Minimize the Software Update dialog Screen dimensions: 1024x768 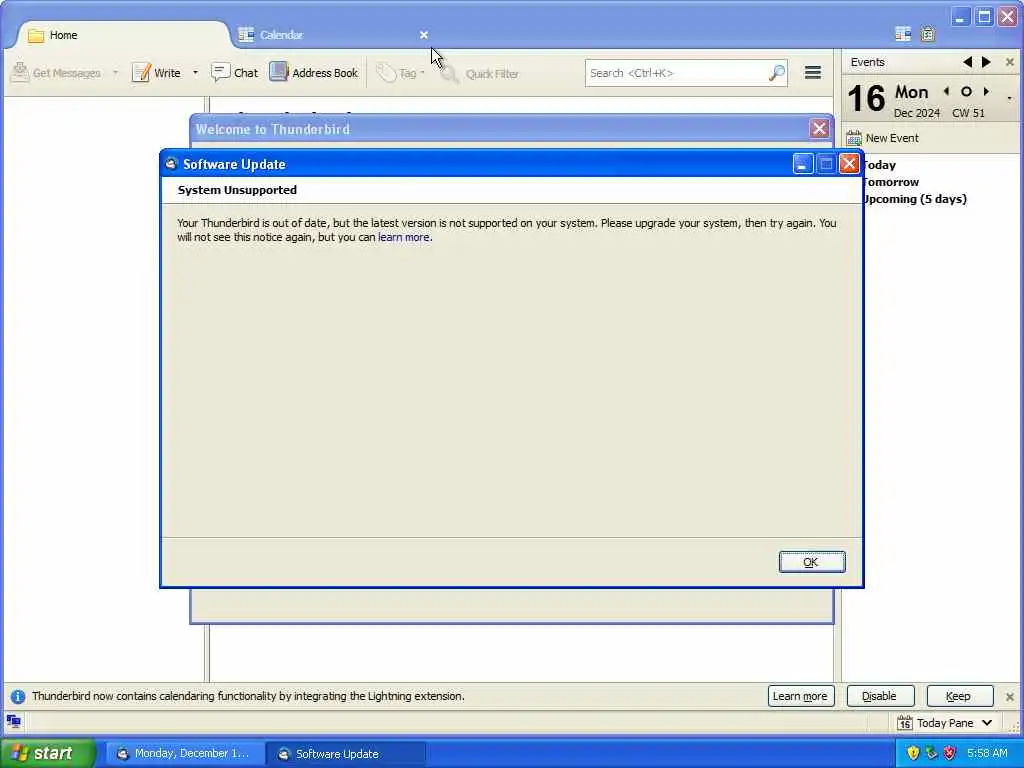coord(803,164)
